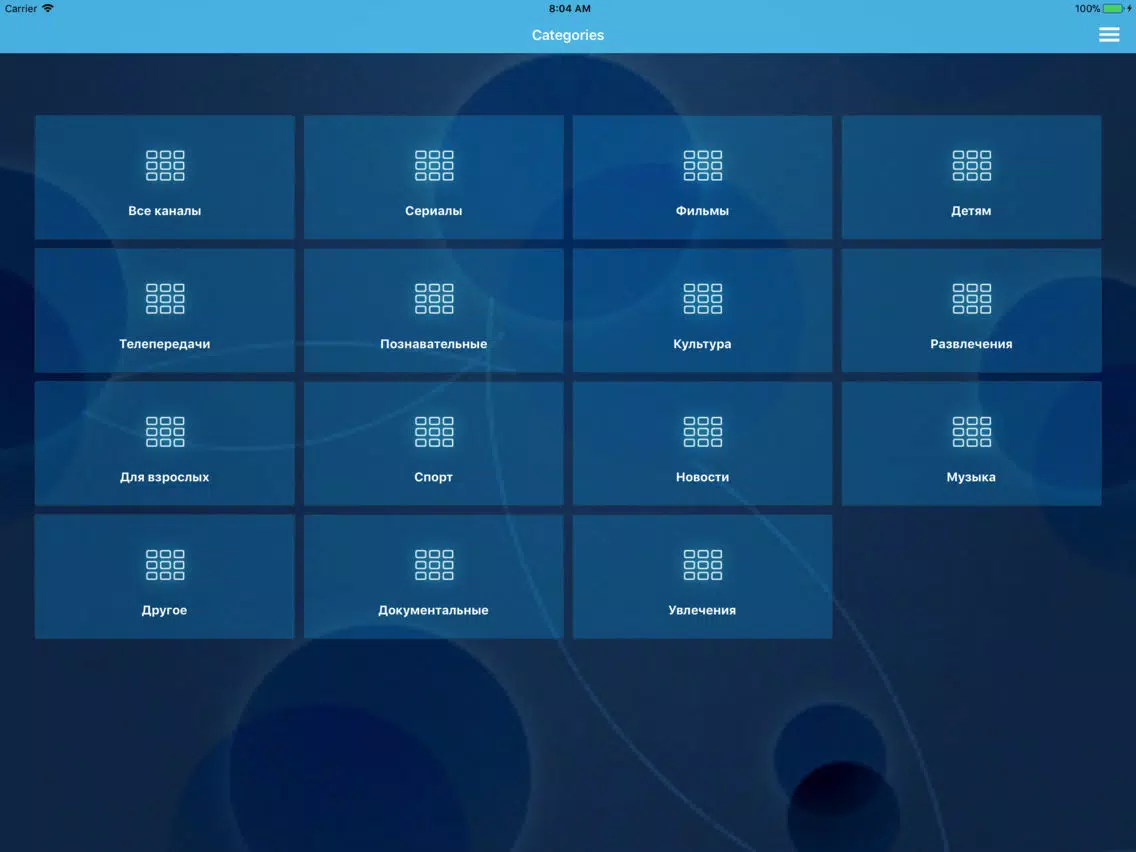This screenshot has height=852, width=1136.
Task: Tap the Для взрослых grid icon
Action: pyautogui.click(x=165, y=432)
